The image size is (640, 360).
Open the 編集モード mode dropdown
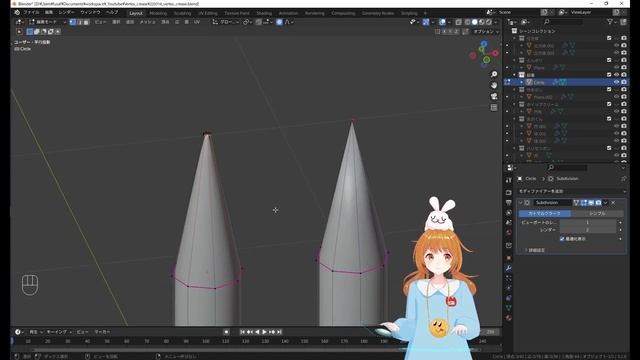[47, 22]
